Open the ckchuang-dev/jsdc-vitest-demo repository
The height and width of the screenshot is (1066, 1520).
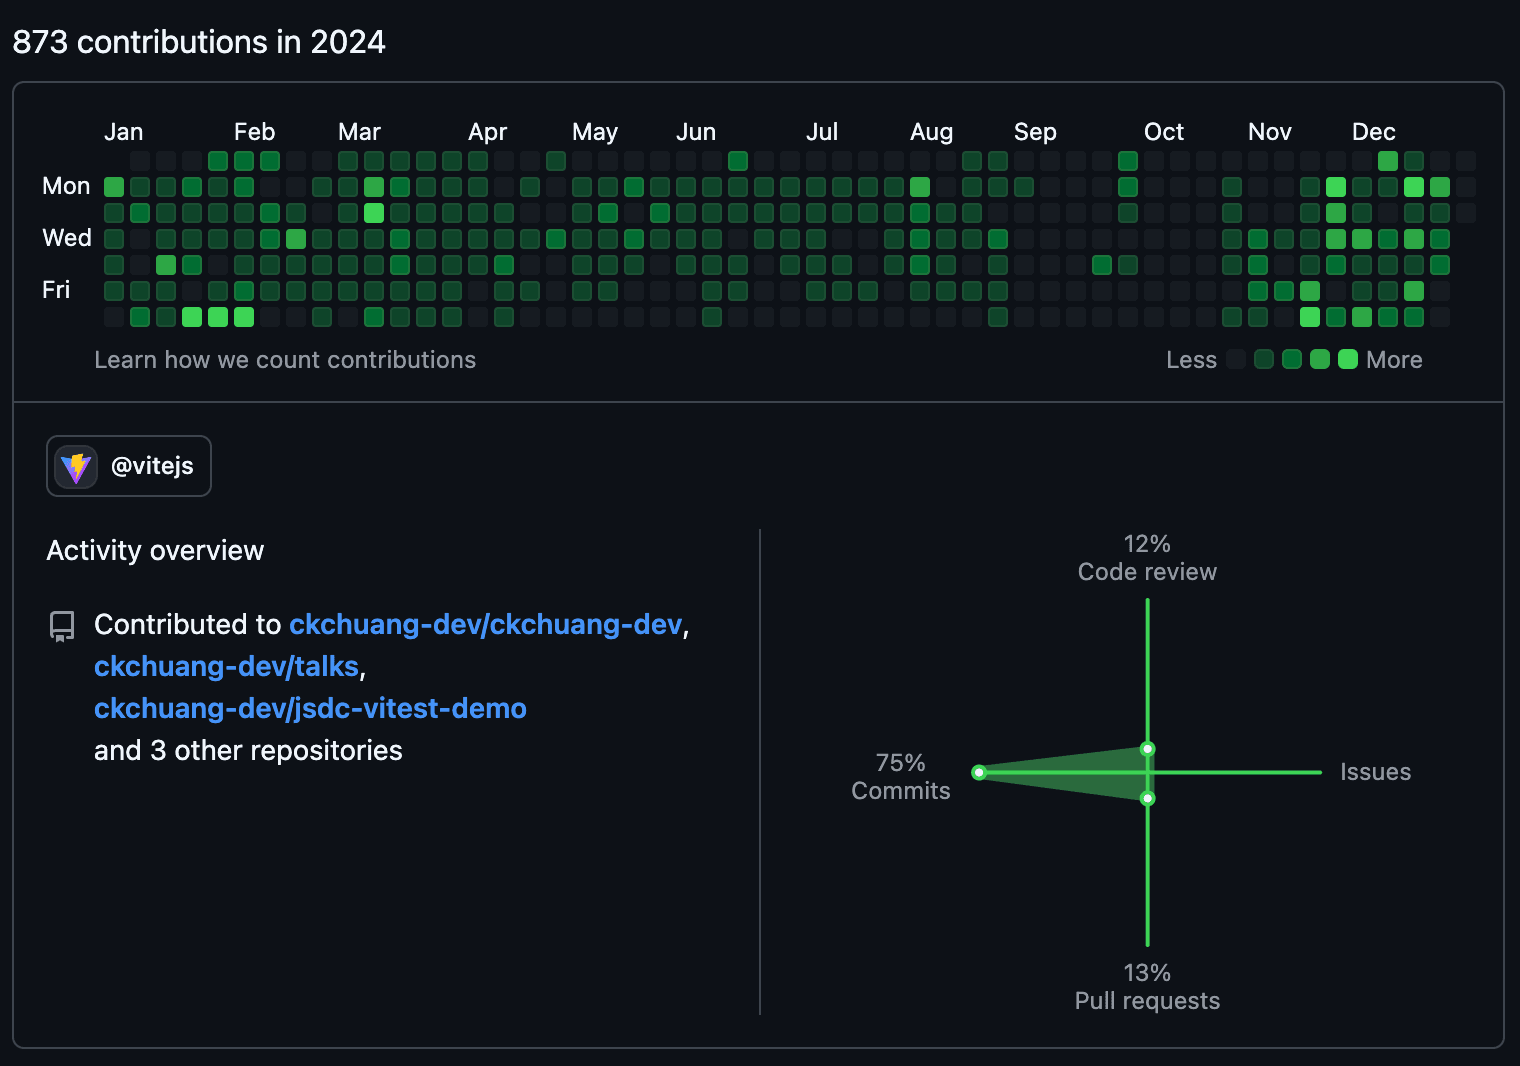310,708
